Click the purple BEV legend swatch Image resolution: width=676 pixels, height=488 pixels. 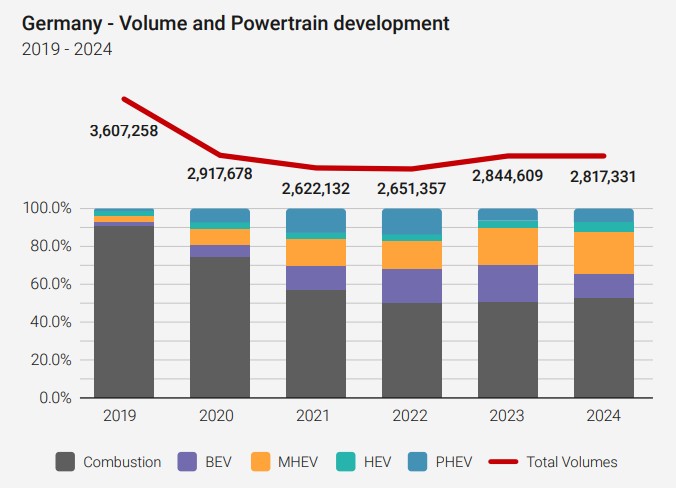pos(187,462)
